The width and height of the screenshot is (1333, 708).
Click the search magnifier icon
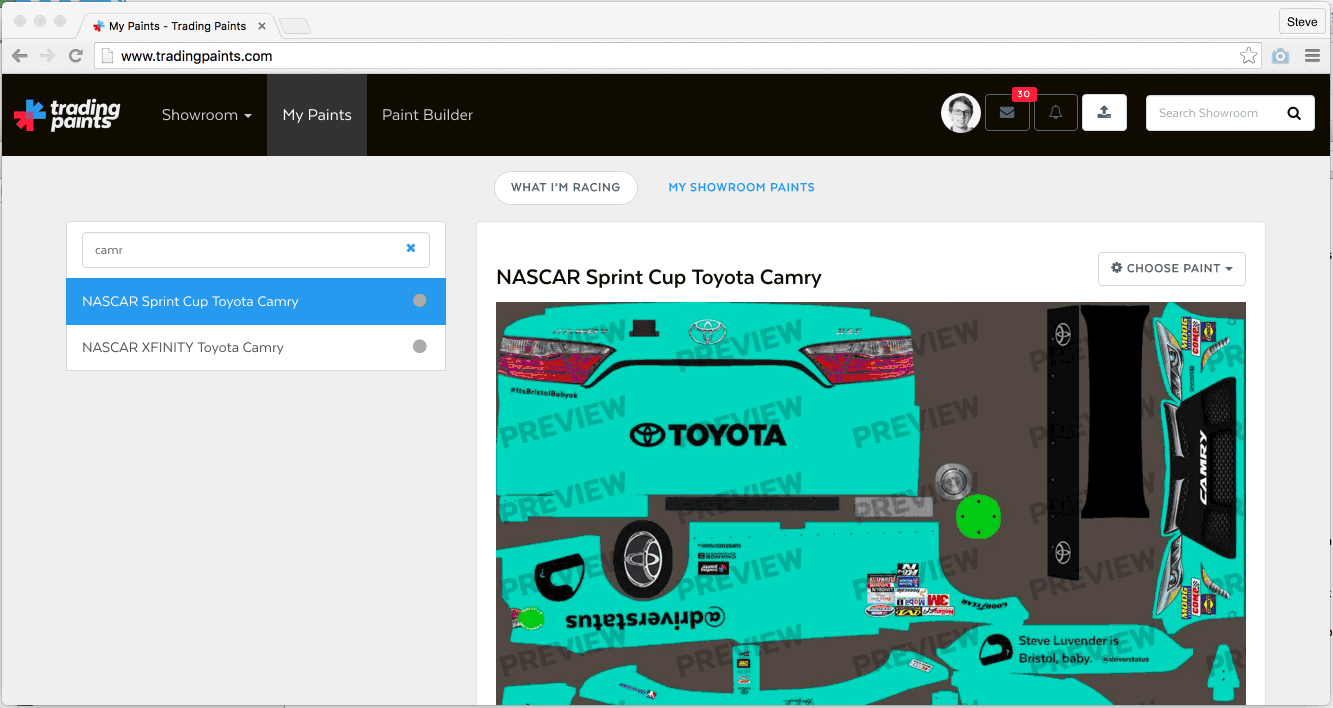(x=1294, y=113)
